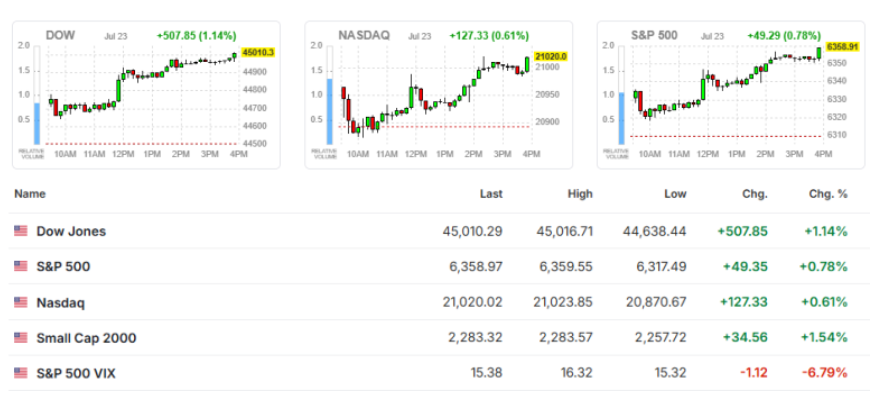The width and height of the screenshot is (887, 397).
Task: Click S&P 500 VIX last value 15.38
Action: [x=487, y=373]
